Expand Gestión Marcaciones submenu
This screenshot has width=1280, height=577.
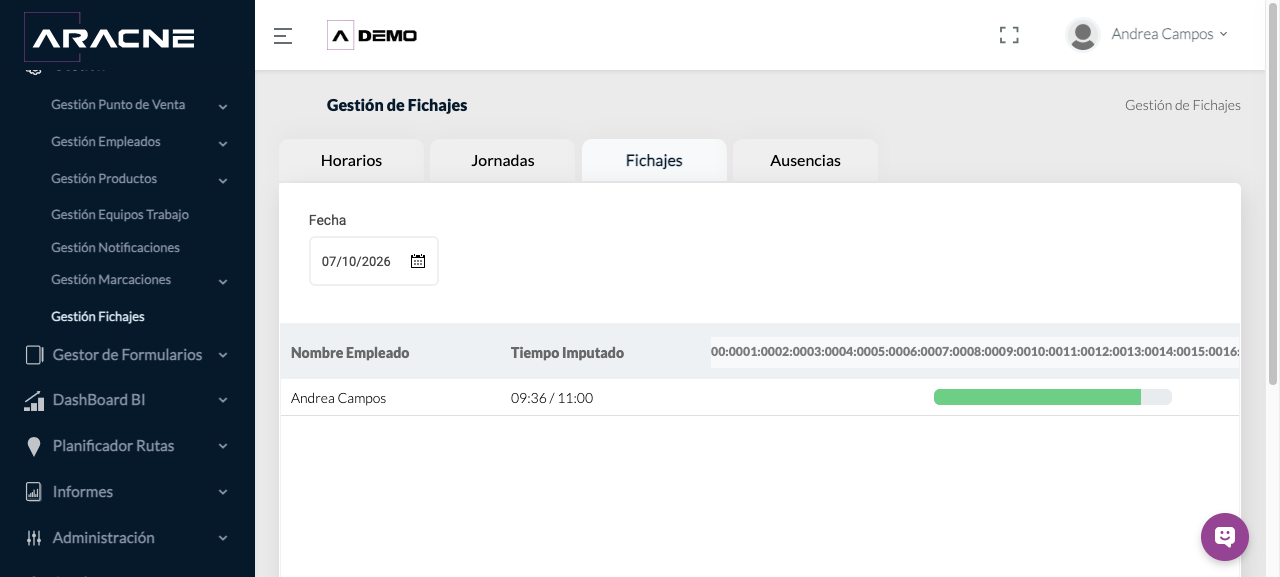[223, 281]
